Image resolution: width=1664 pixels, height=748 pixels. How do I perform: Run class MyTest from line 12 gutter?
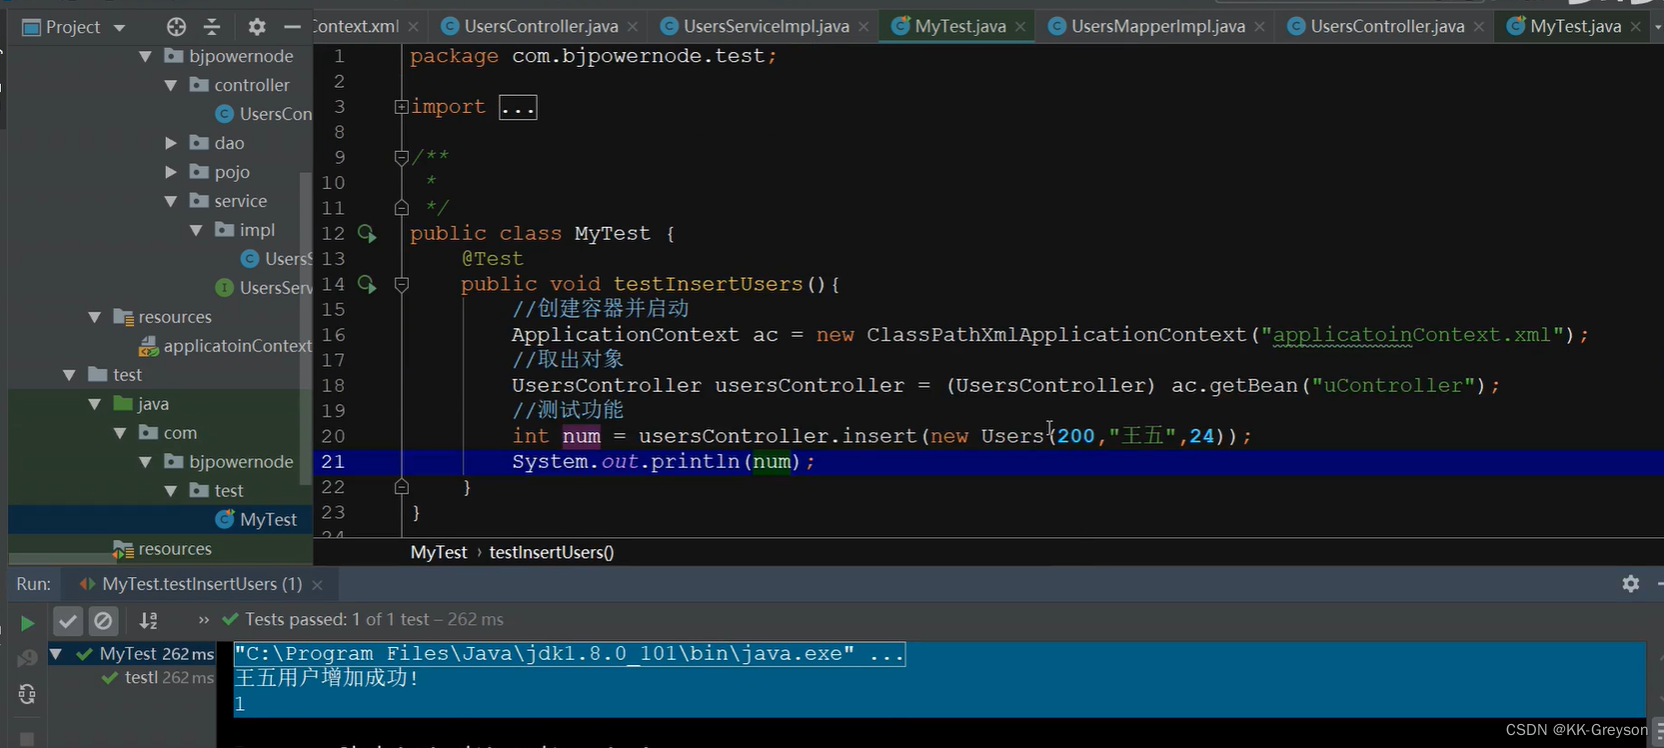(367, 234)
